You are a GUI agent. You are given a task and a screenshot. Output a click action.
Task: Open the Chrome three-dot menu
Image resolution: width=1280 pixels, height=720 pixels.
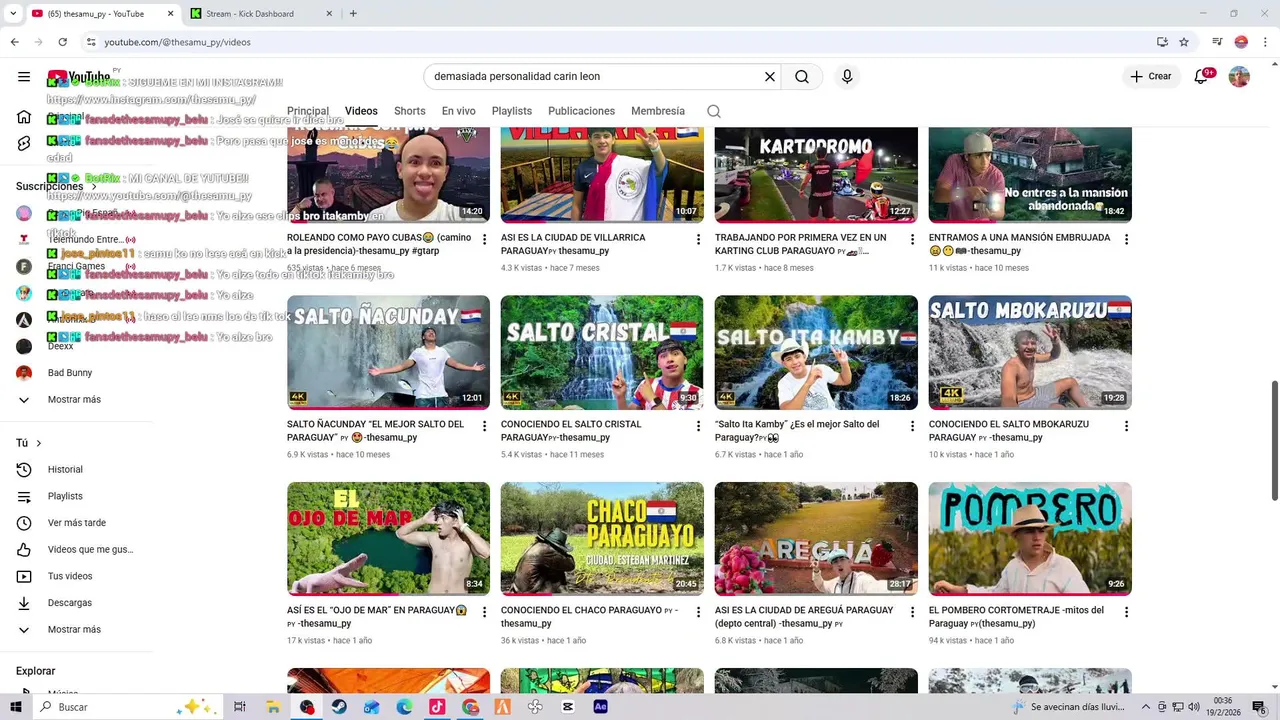click(x=1265, y=42)
